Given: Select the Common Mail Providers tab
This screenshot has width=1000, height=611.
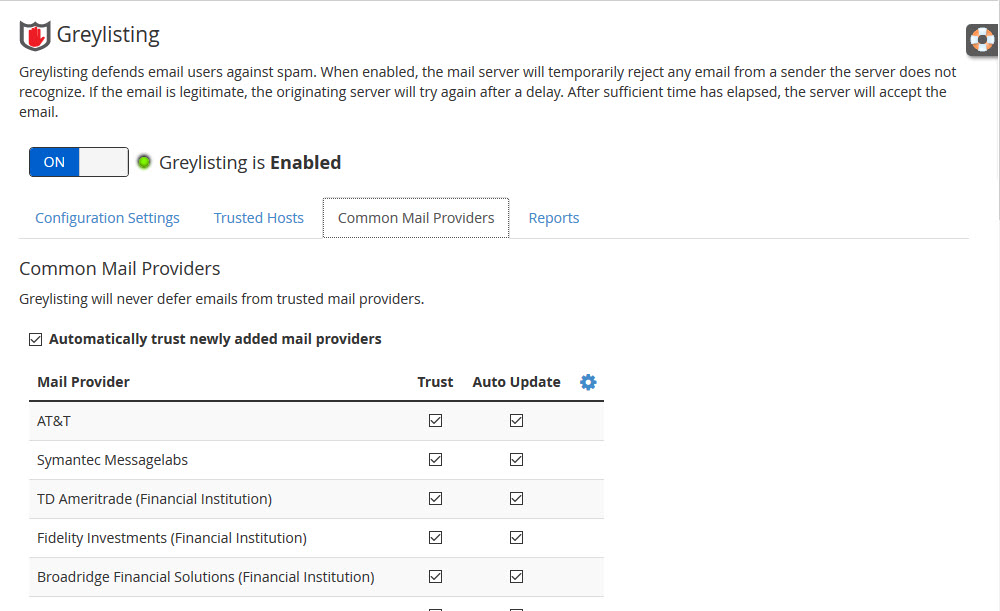Looking at the screenshot, I should [x=416, y=218].
